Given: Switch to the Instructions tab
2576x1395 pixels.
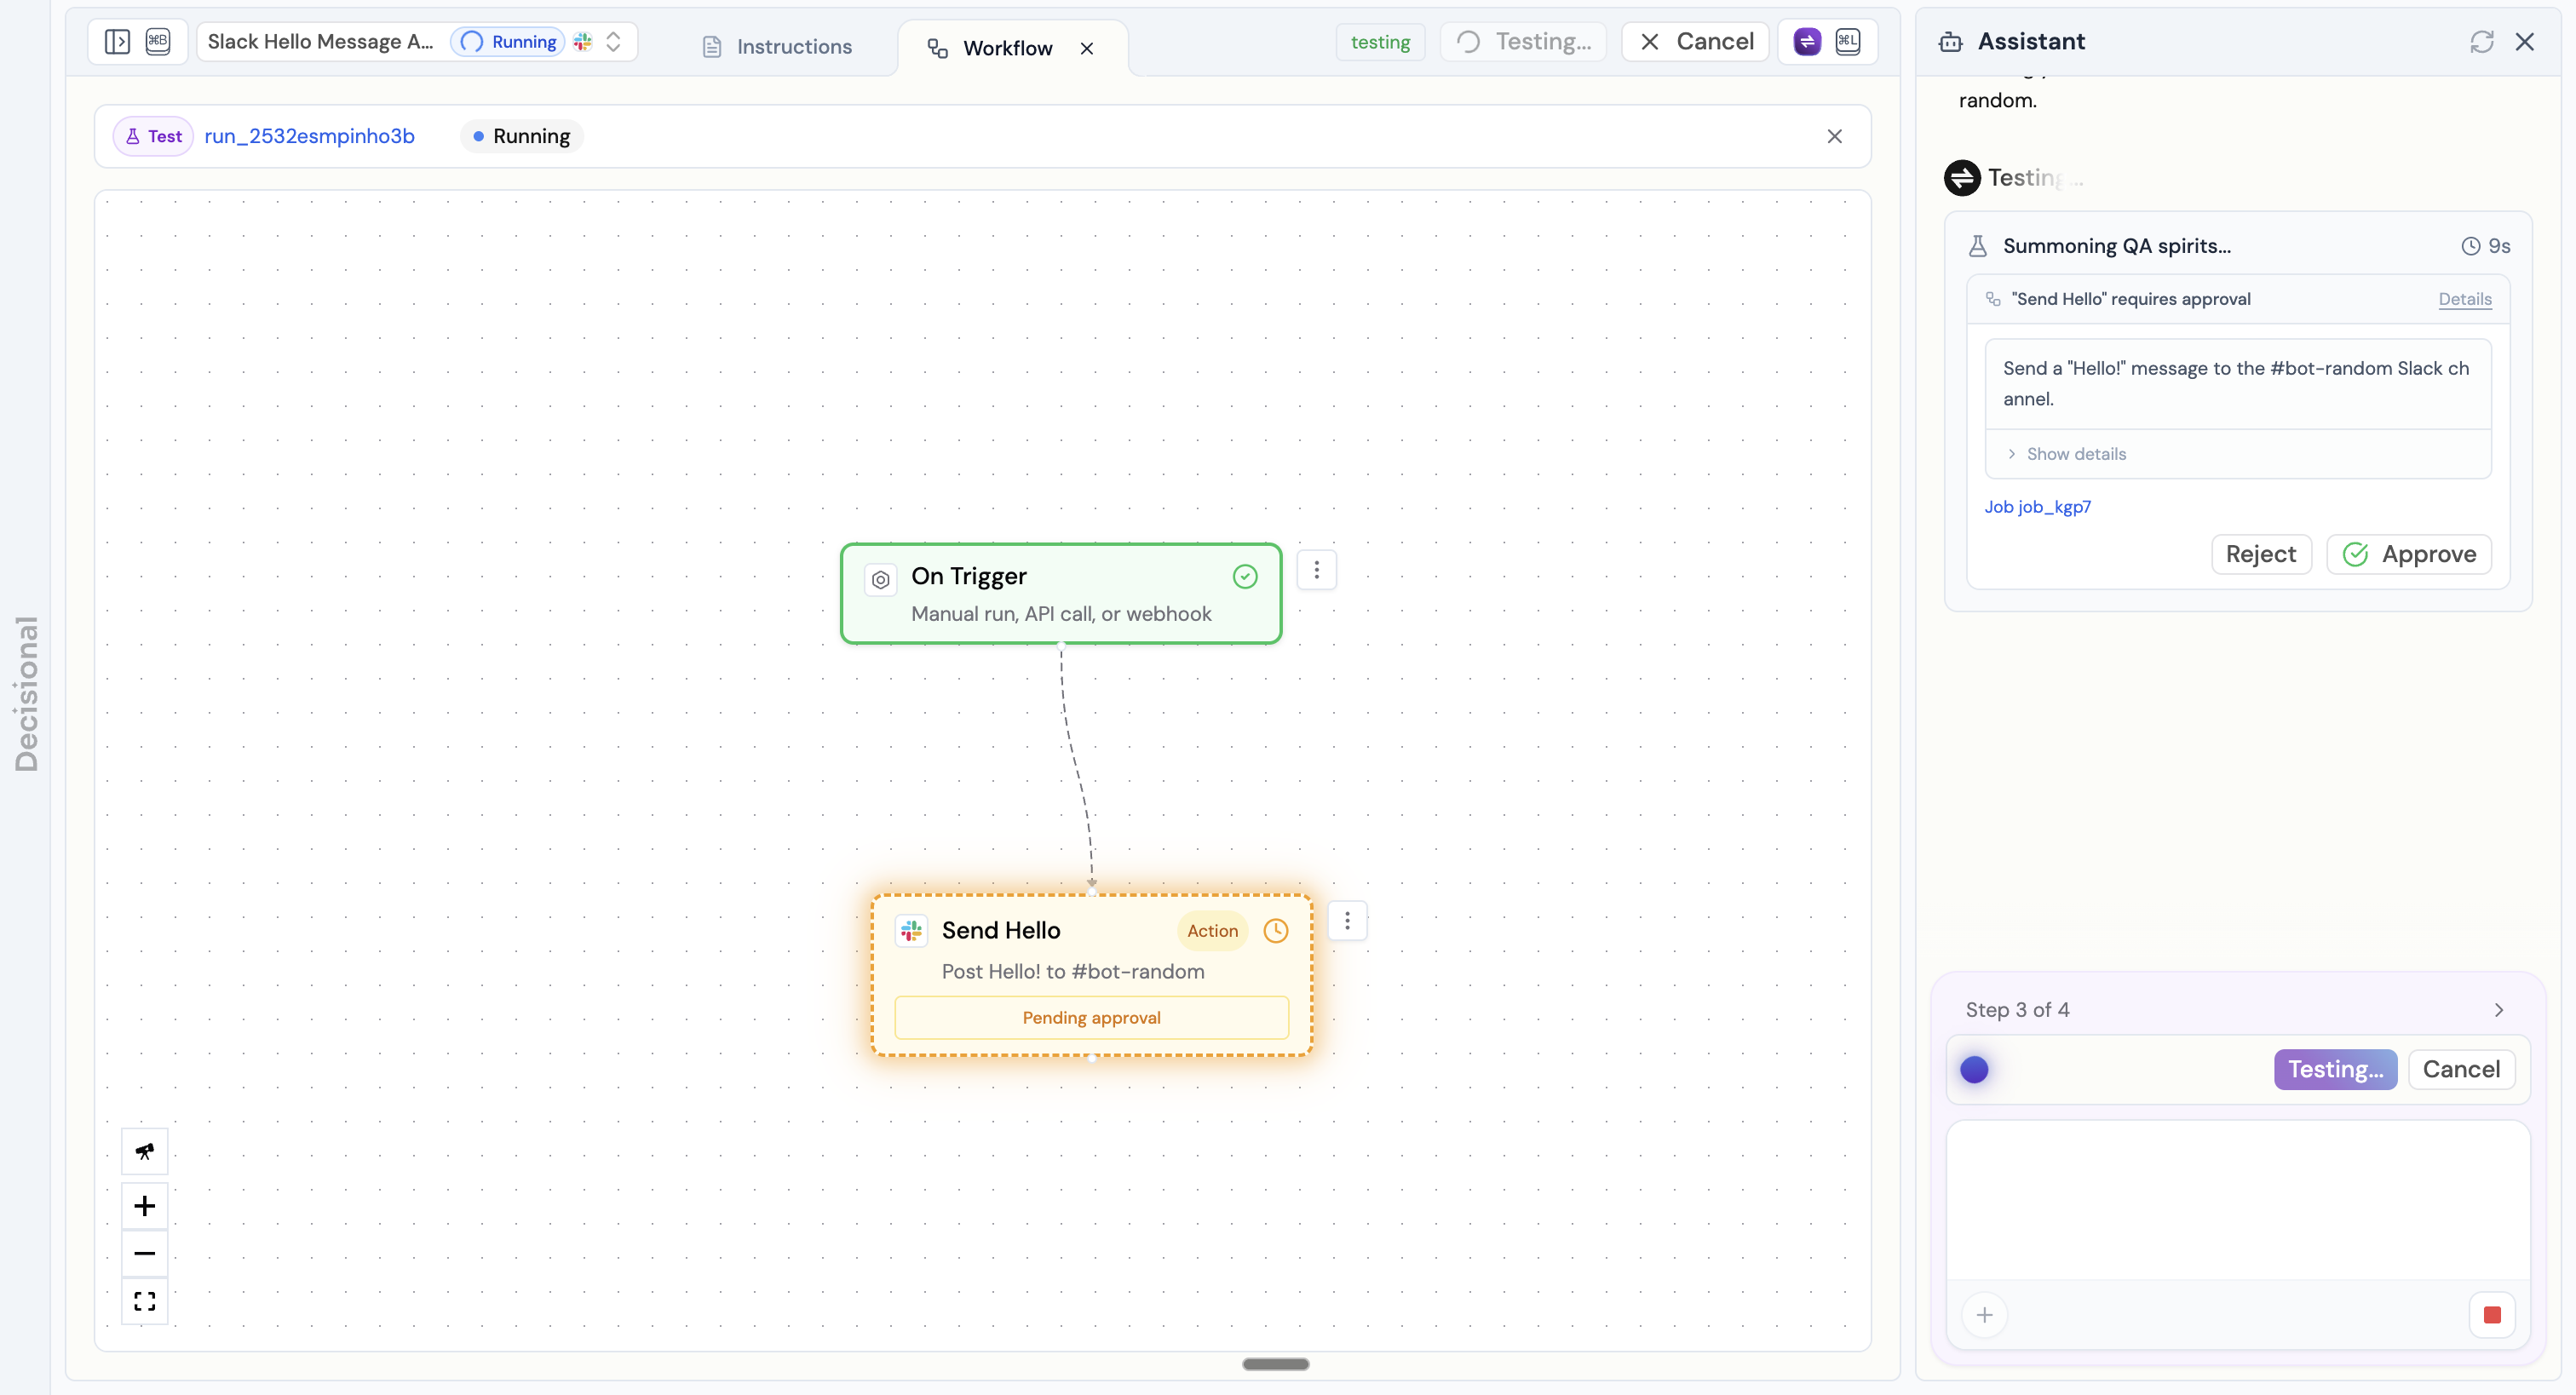Looking at the screenshot, I should pos(793,47).
